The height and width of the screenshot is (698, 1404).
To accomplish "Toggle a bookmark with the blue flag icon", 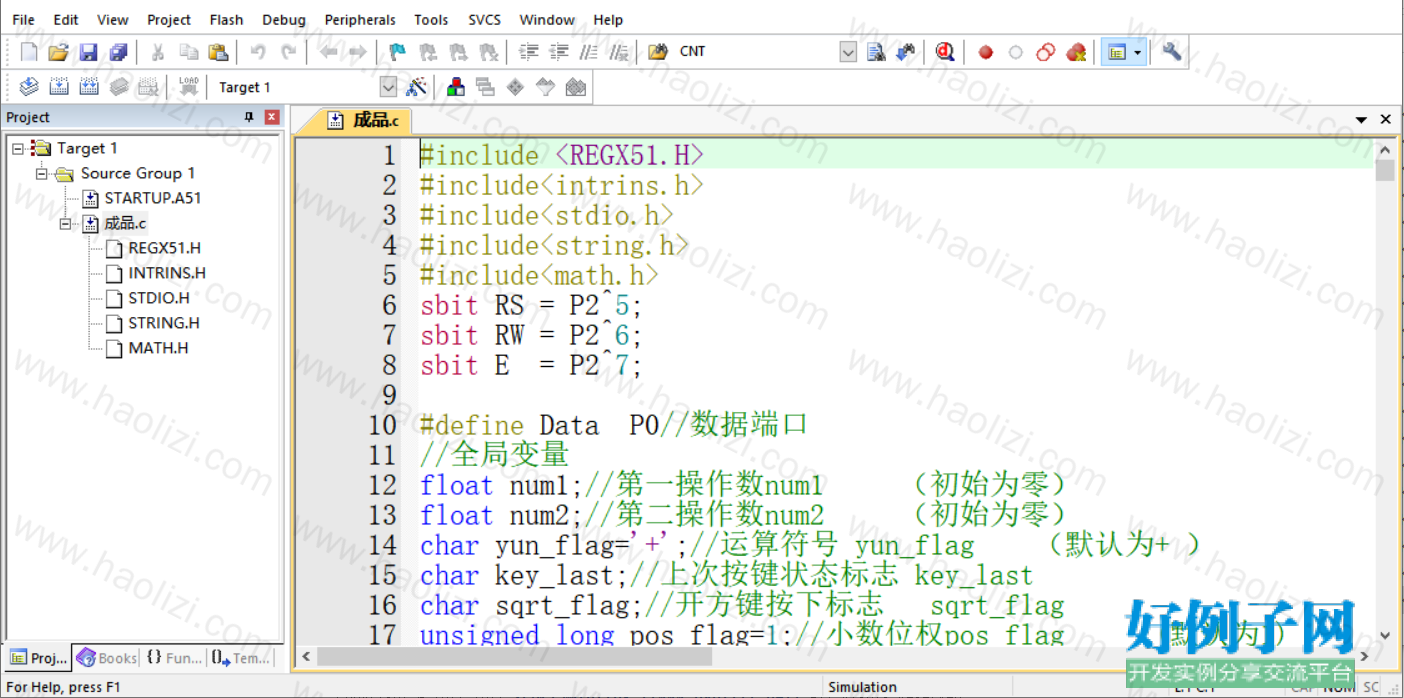I will (397, 52).
